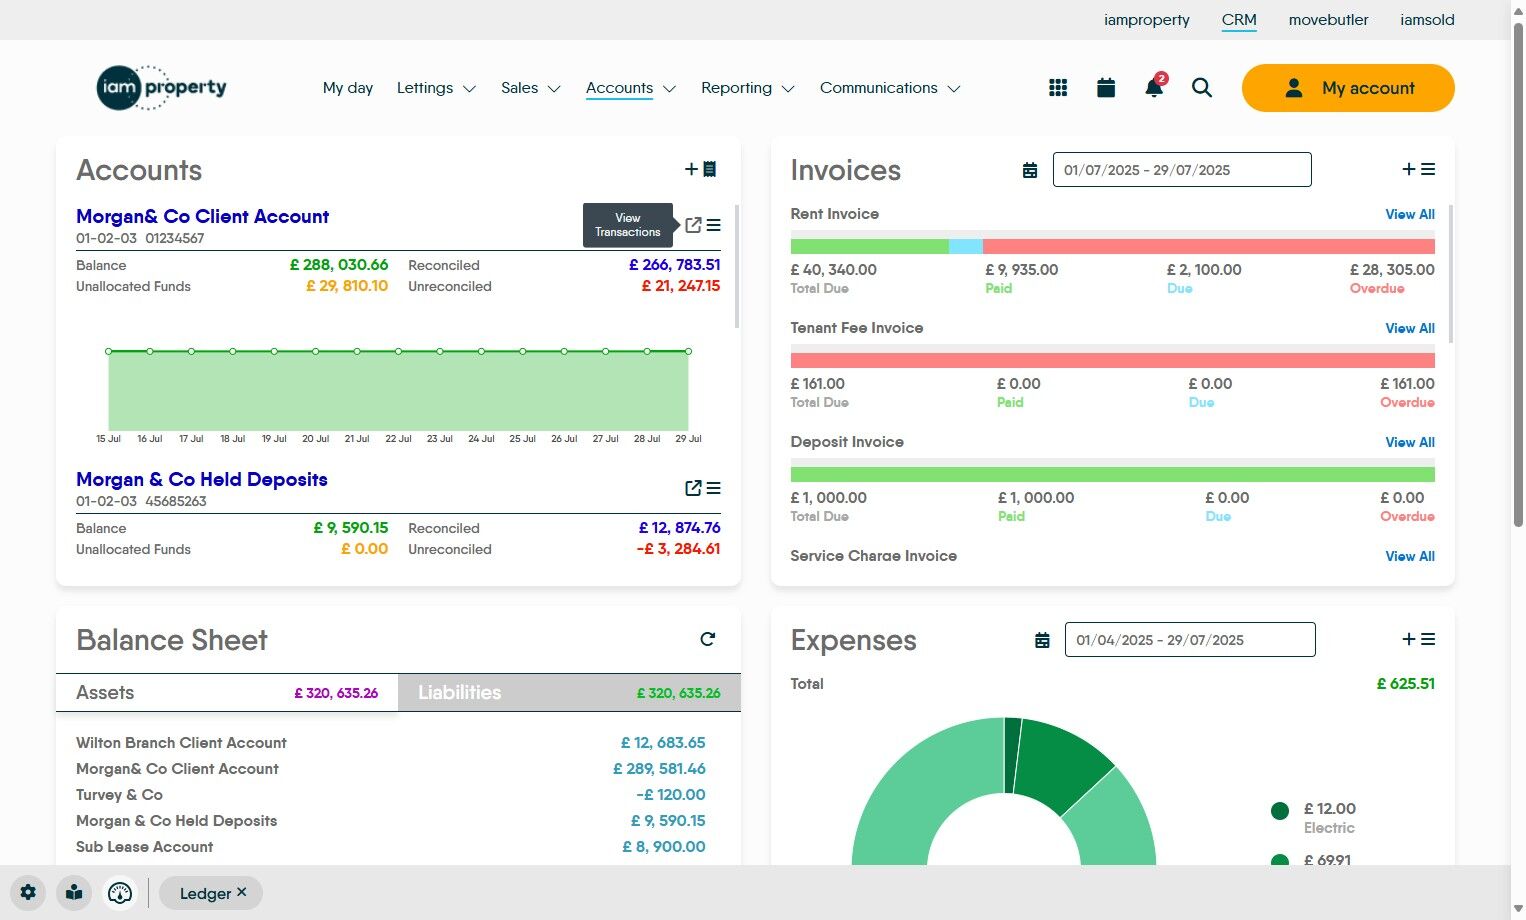Click the green Paid segment of Rent Invoice bar
Image resolution: width=1526 pixels, height=920 pixels.
tap(870, 246)
